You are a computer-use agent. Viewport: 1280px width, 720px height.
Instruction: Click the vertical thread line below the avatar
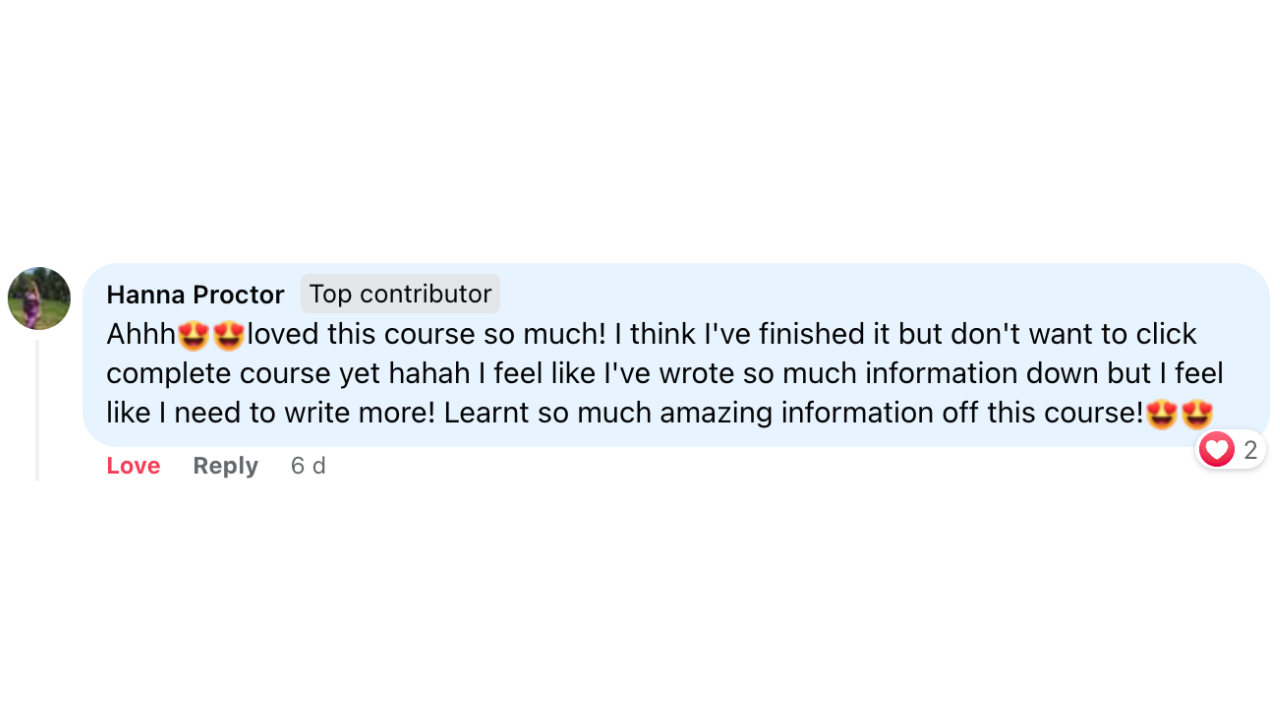(37, 410)
